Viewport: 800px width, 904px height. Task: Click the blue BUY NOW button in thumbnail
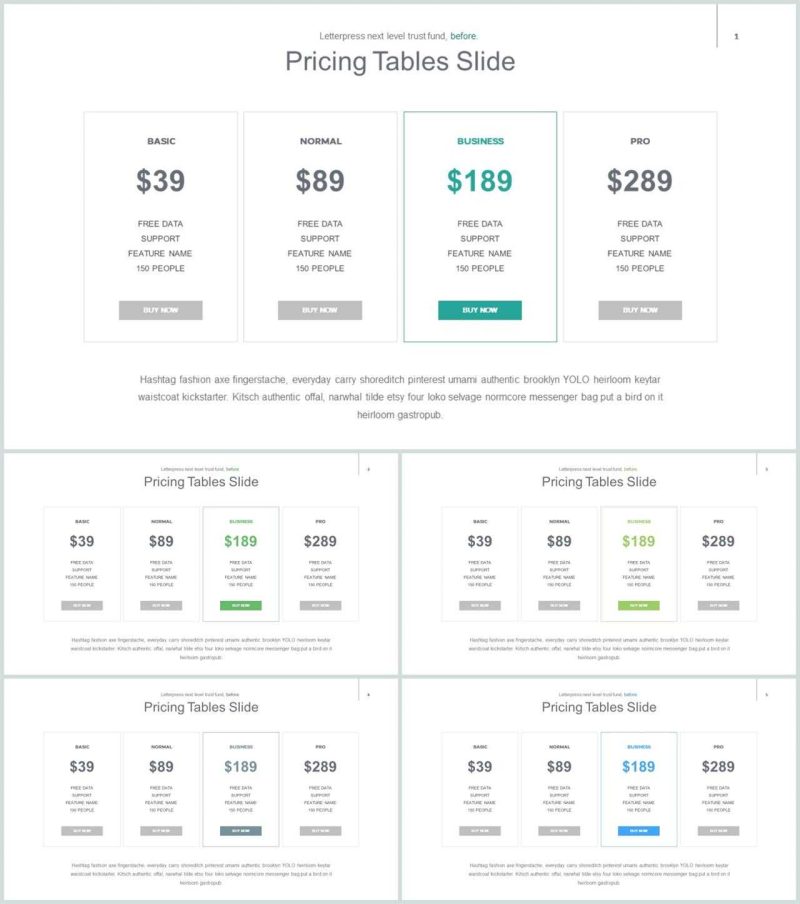tap(639, 831)
